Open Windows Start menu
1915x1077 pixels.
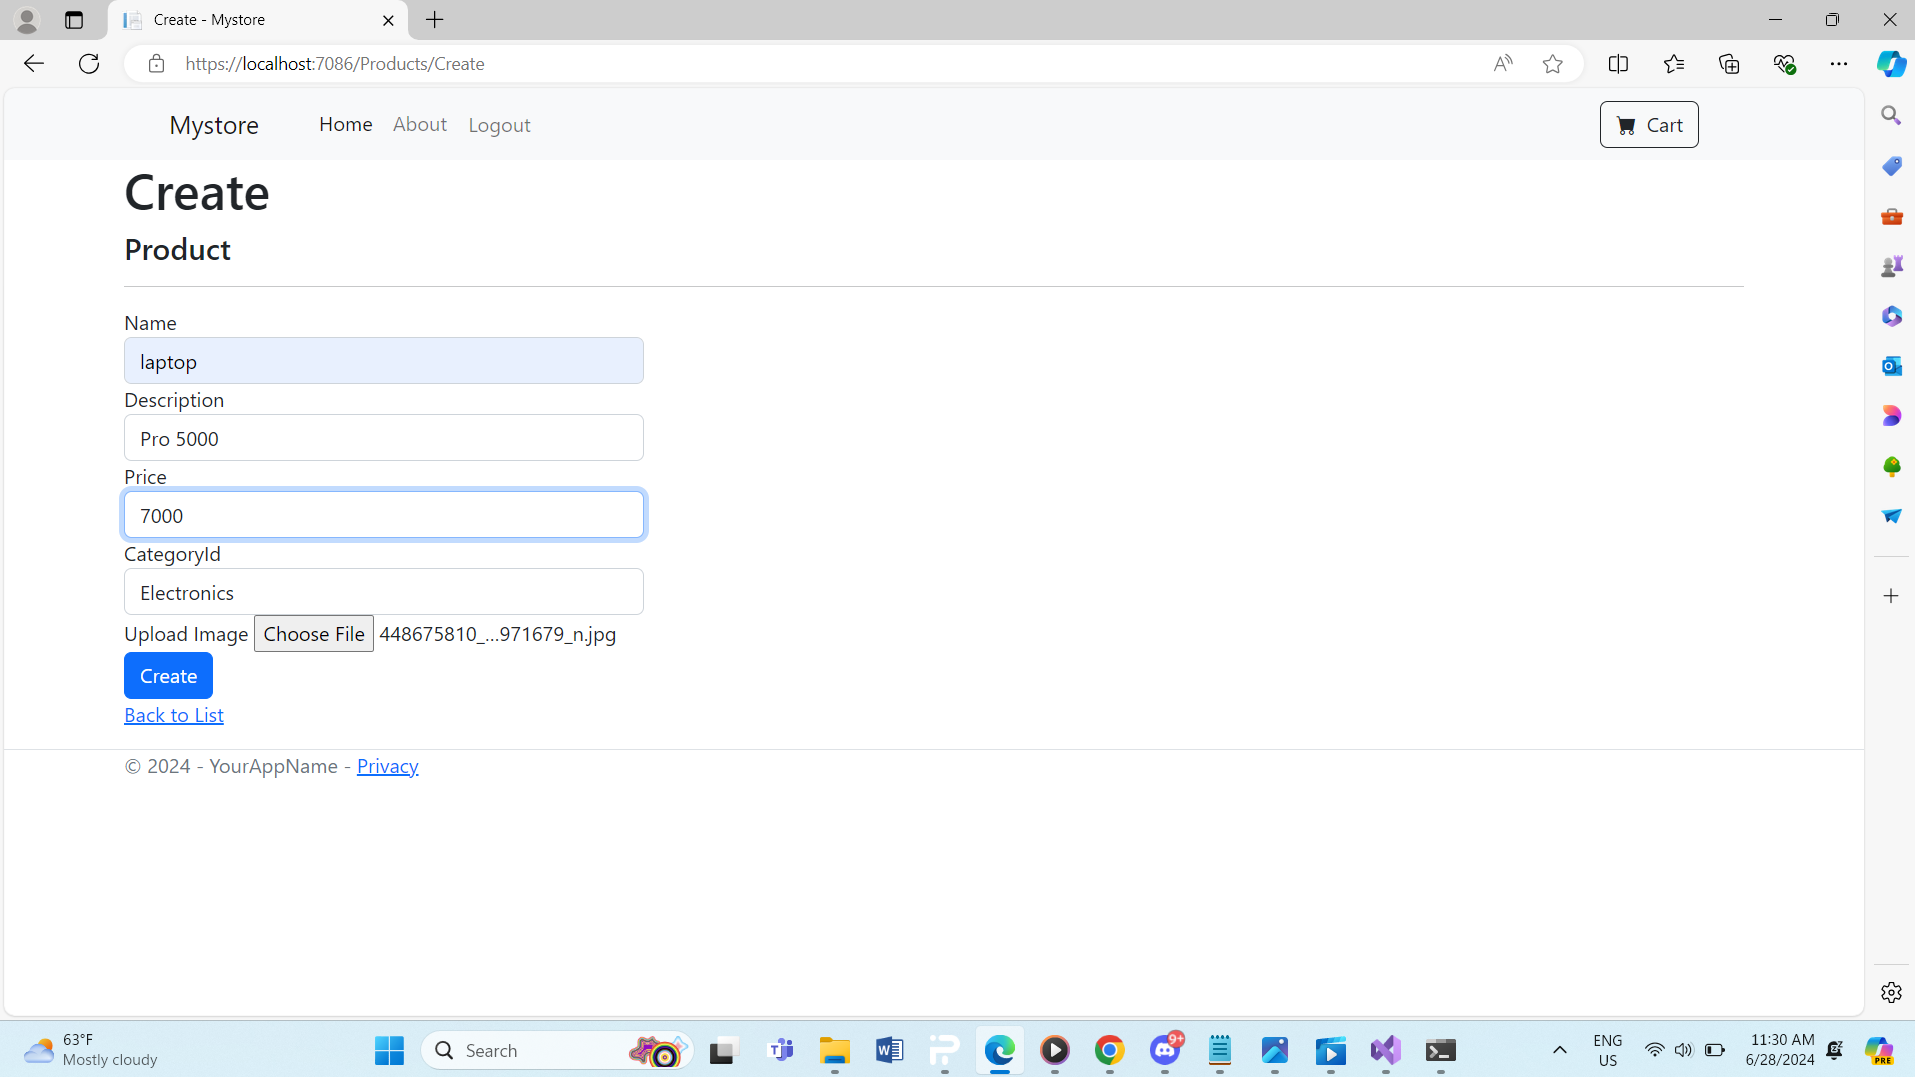[x=389, y=1050]
